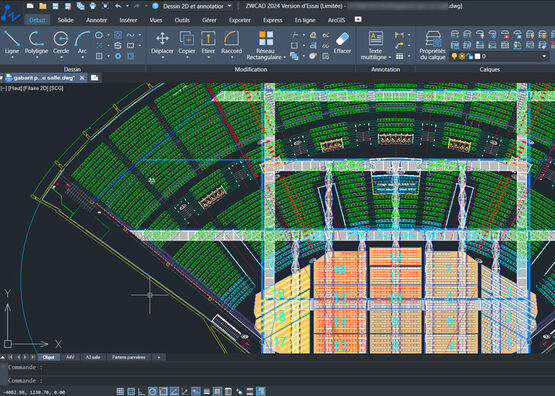Viewport: 555px width, 396px height.
Task: Toggle grid display in status bar
Action: [120, 391]
